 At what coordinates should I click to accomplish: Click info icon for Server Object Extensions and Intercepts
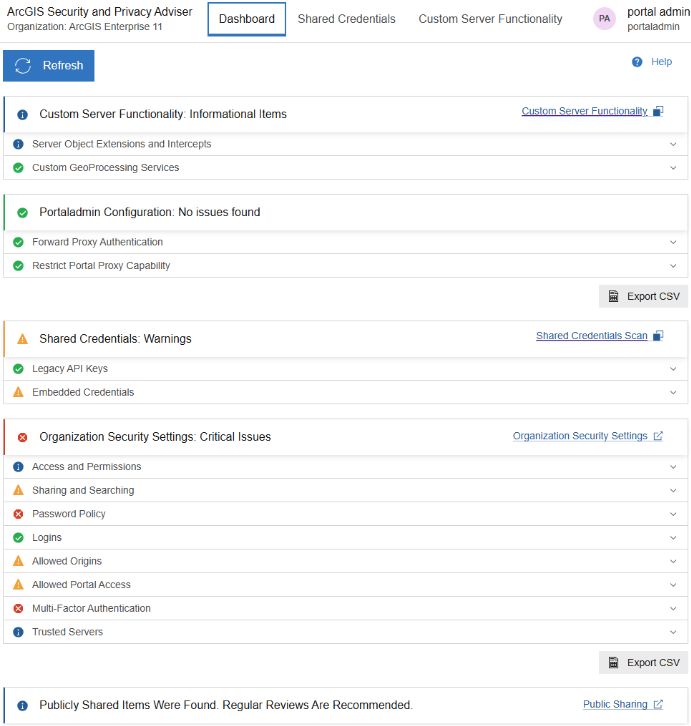tap(18, 144)
